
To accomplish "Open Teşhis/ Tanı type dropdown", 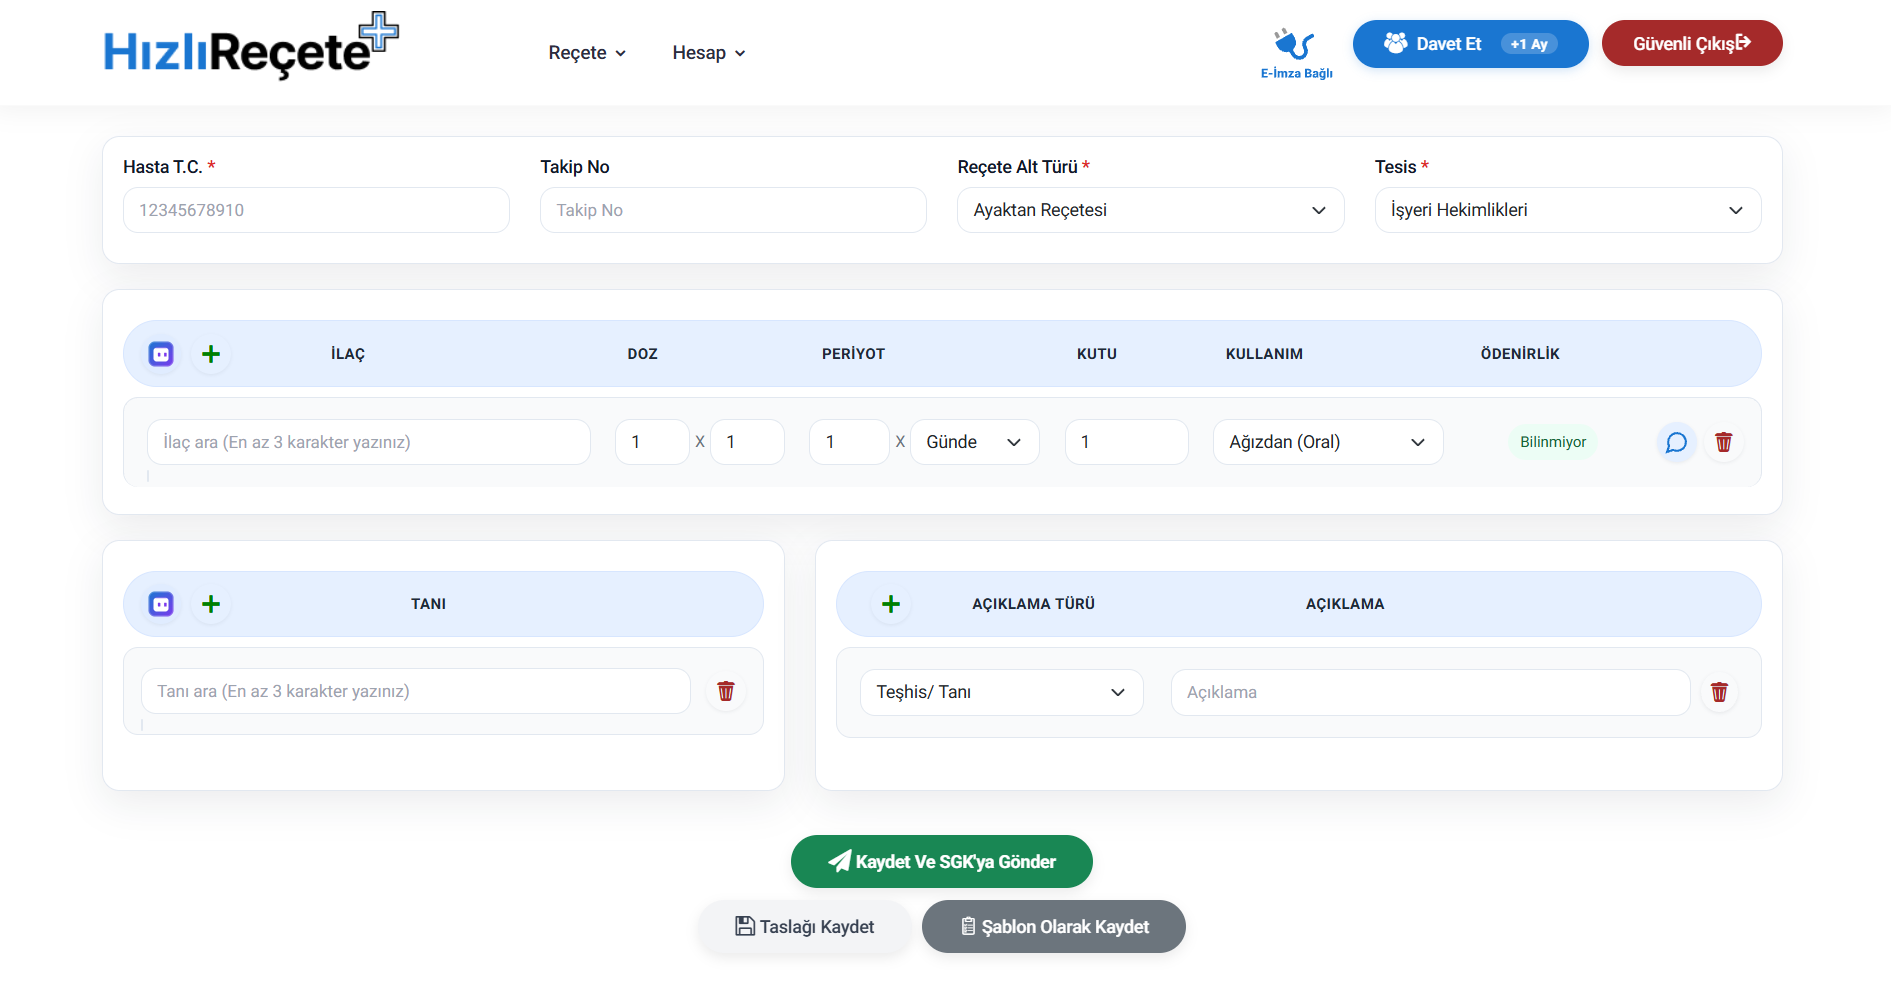I will 1002,692.
